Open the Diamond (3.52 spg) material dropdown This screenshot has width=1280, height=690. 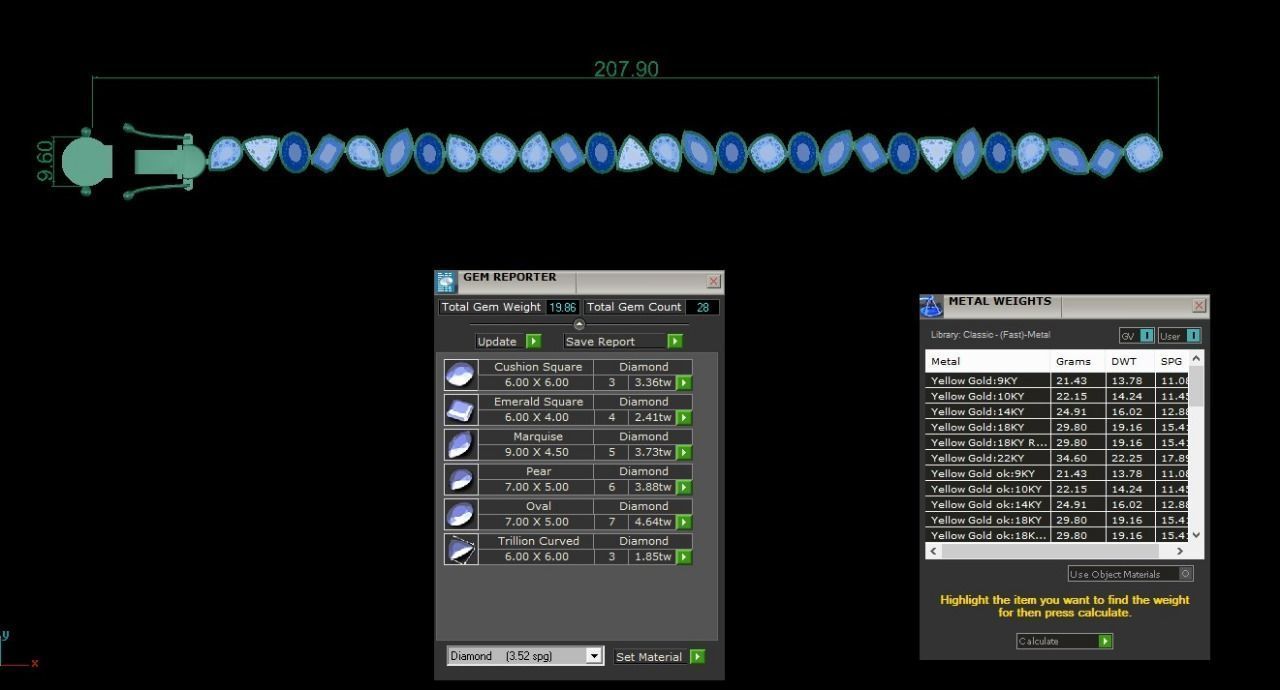coord(593,656)
